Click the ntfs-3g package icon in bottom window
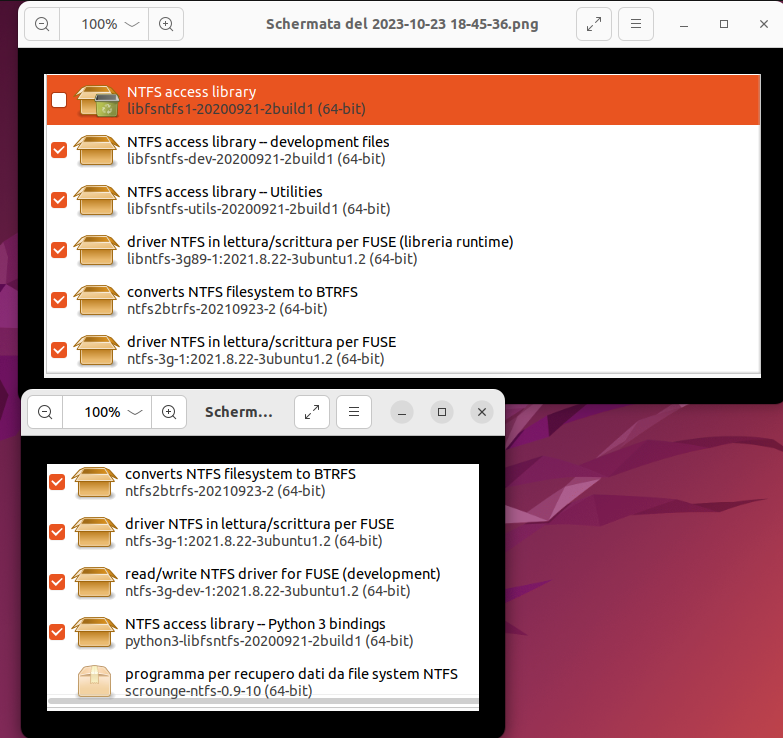This screenshot has width=783, height=738. click(94, 532)
